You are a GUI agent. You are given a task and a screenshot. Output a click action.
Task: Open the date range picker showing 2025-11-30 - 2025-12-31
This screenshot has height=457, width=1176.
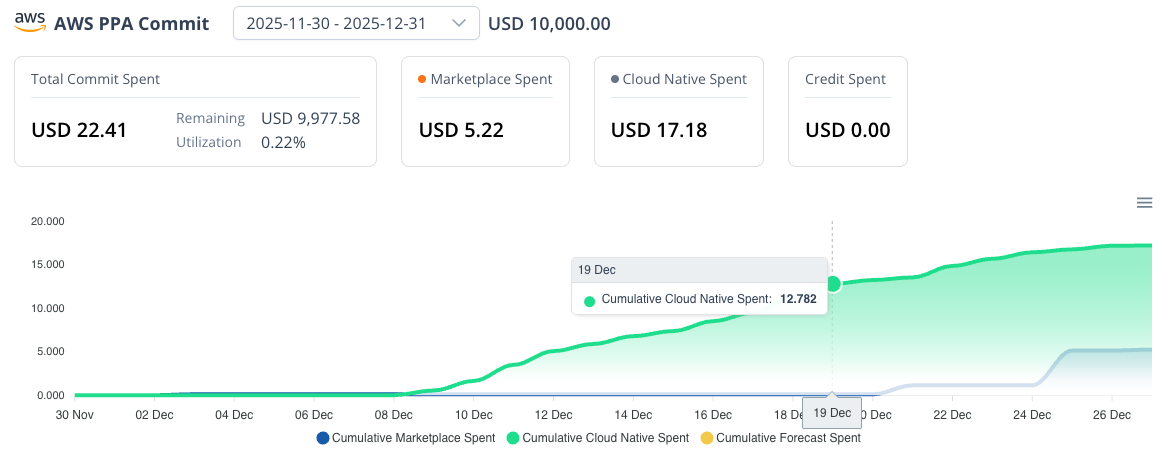(342, 23)
